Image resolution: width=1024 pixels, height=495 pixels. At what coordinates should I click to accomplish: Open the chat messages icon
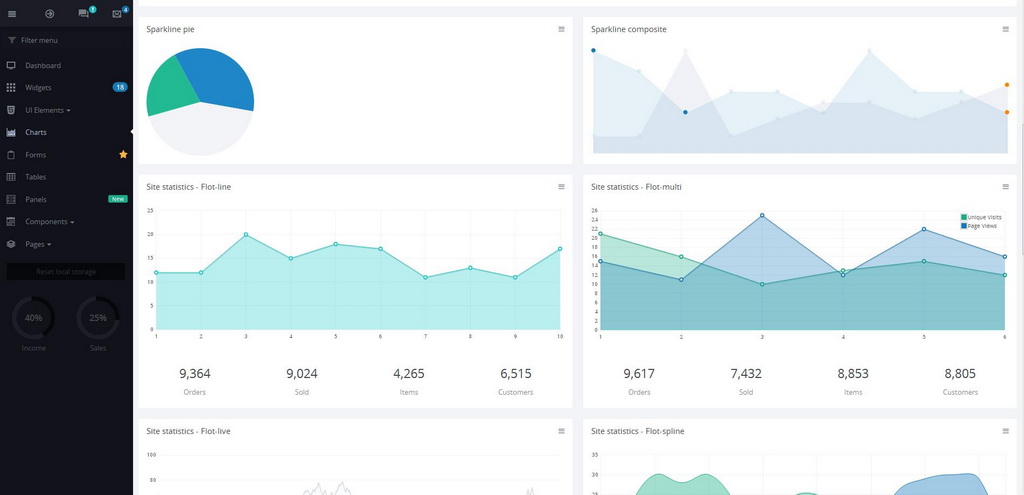point(83,14)
